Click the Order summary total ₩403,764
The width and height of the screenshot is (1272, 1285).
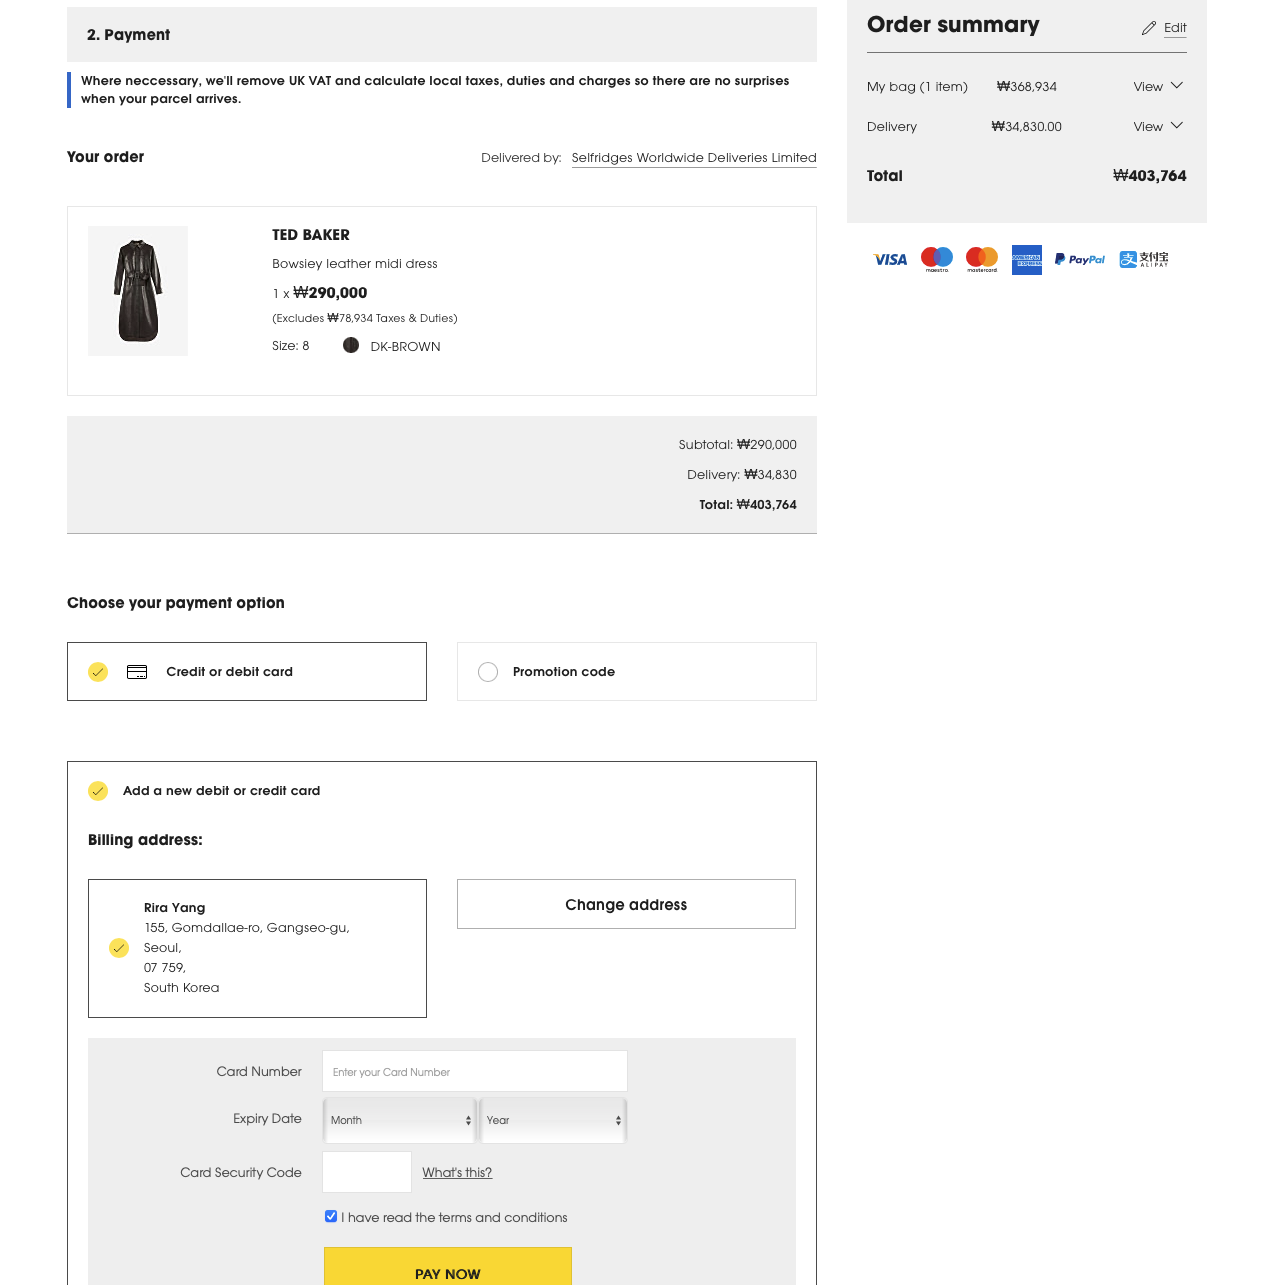(x=1150, y=176)
